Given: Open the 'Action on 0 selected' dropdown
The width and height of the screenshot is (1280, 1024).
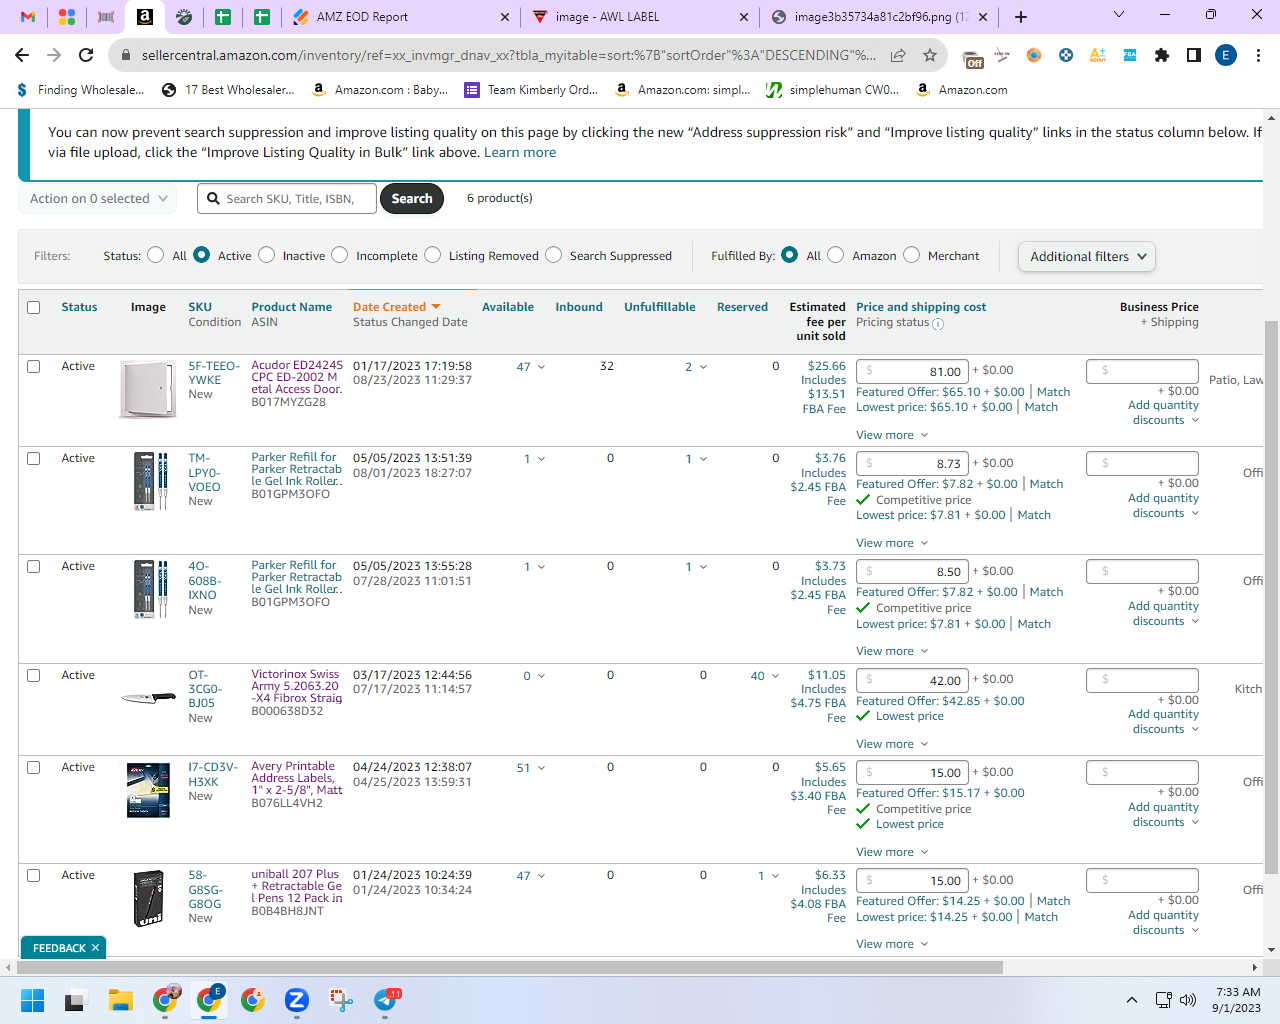Looking at the screenshot, I should click(x=98, y=199).
